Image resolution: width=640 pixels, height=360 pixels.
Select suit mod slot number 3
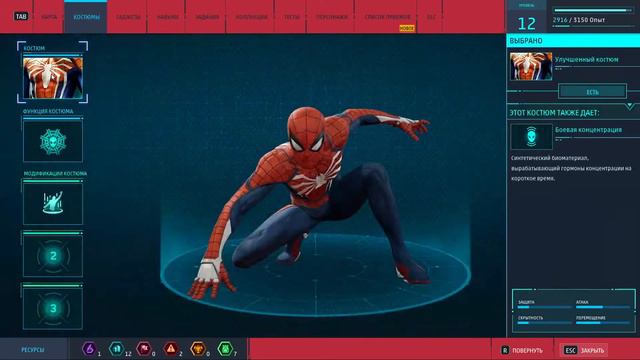53,308
